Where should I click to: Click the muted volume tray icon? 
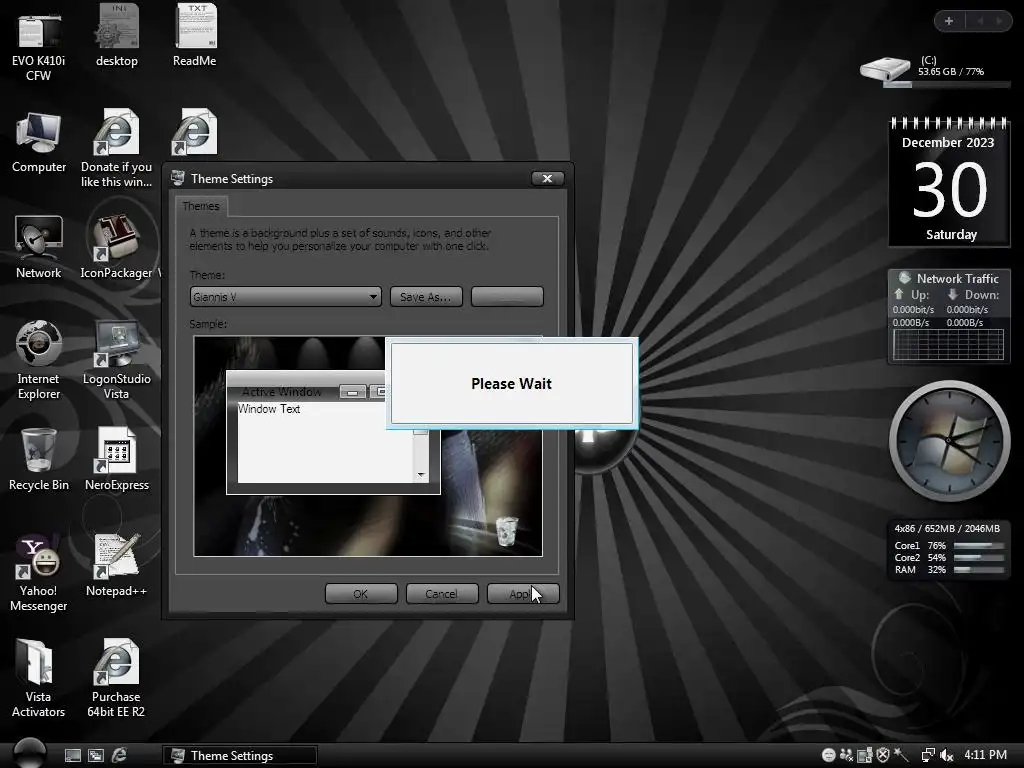(946, 756)
